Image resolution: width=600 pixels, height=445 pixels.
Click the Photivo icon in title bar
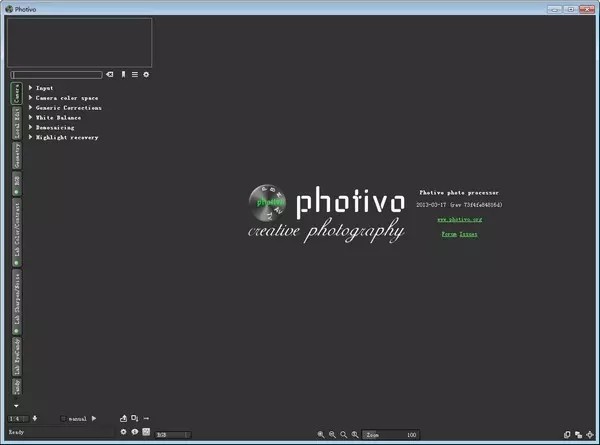pos(9,9)
